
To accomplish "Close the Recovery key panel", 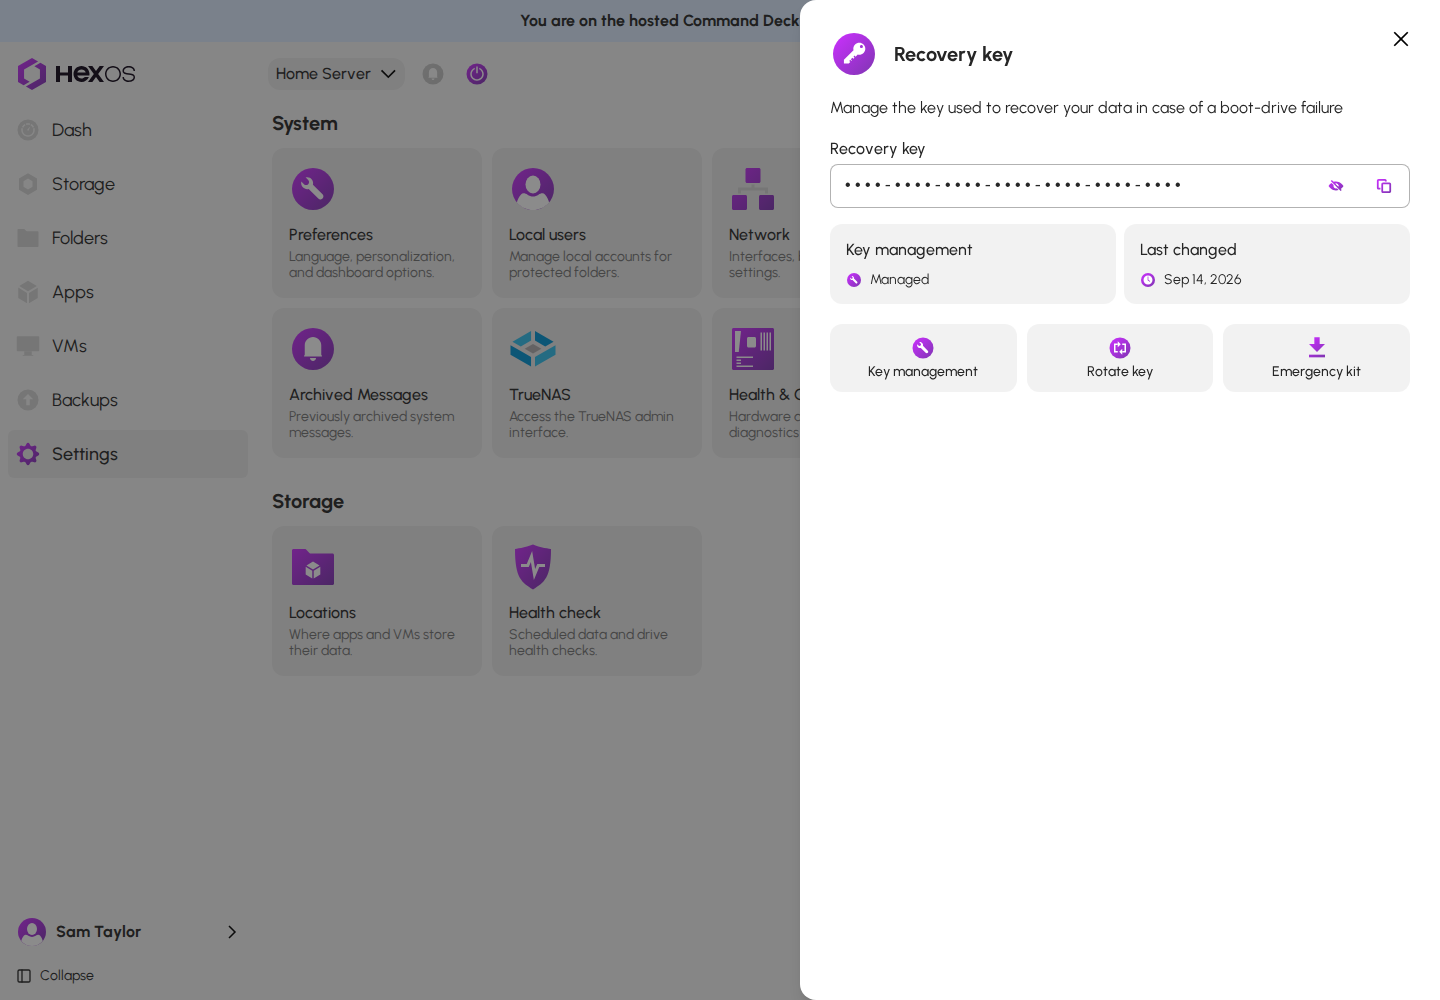I will point(1401,39).
